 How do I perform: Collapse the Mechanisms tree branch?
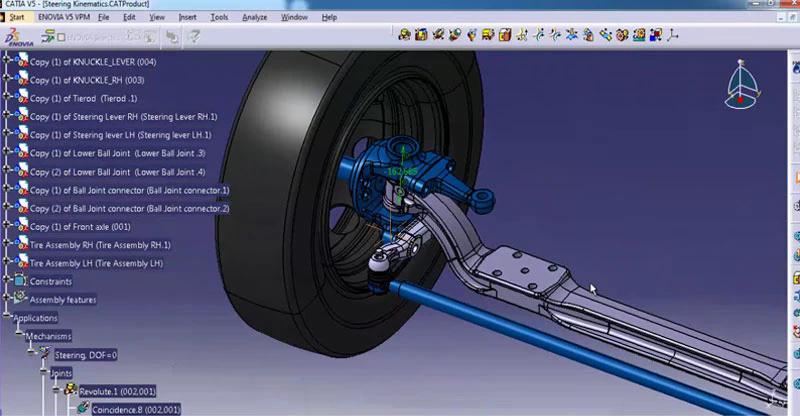pyautogui.click(x=19, y=336)
